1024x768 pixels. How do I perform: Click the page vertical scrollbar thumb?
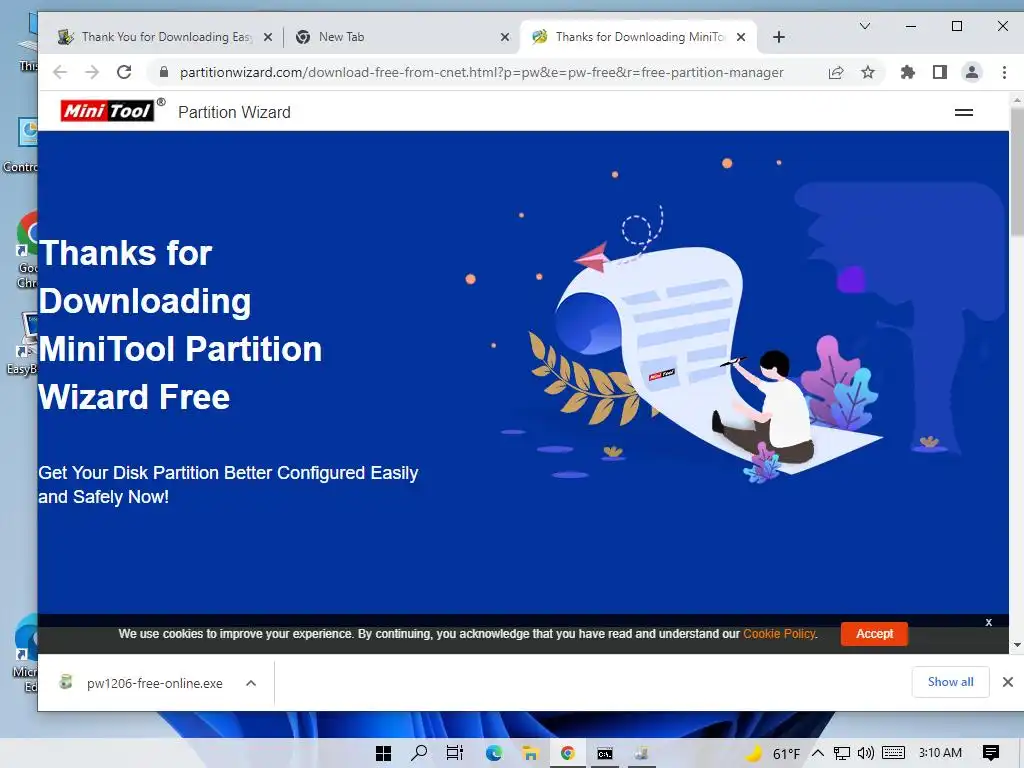coord(1016,171)
